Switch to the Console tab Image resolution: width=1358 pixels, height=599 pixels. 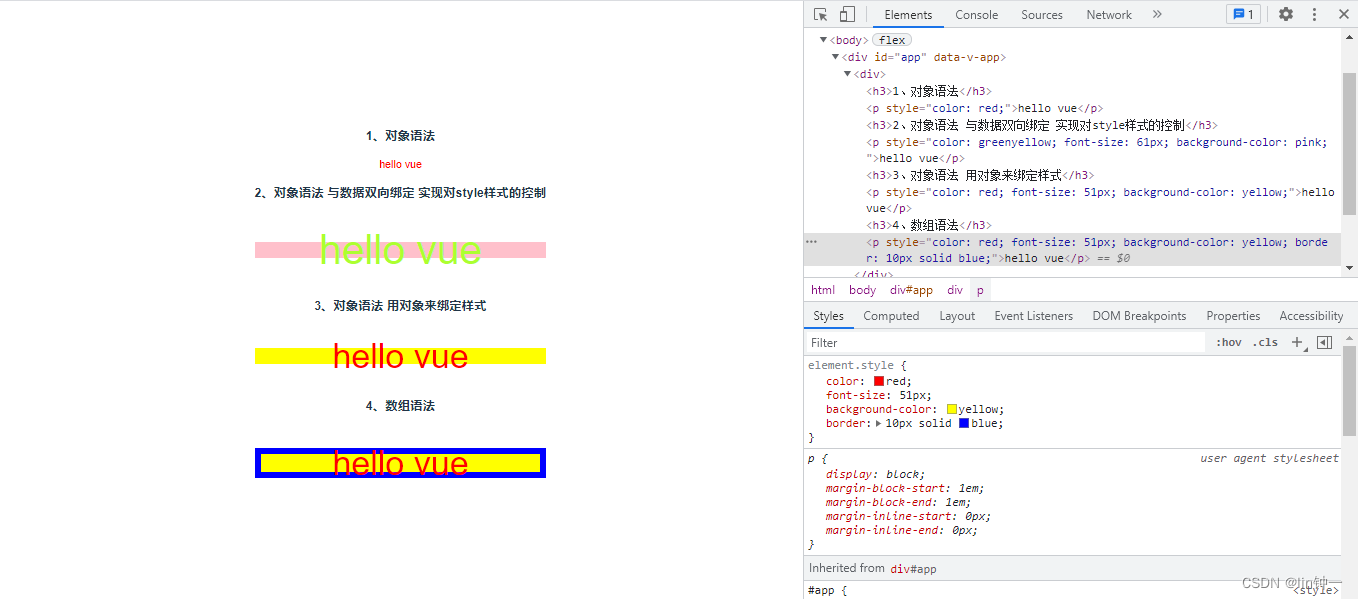click(976, 15)
